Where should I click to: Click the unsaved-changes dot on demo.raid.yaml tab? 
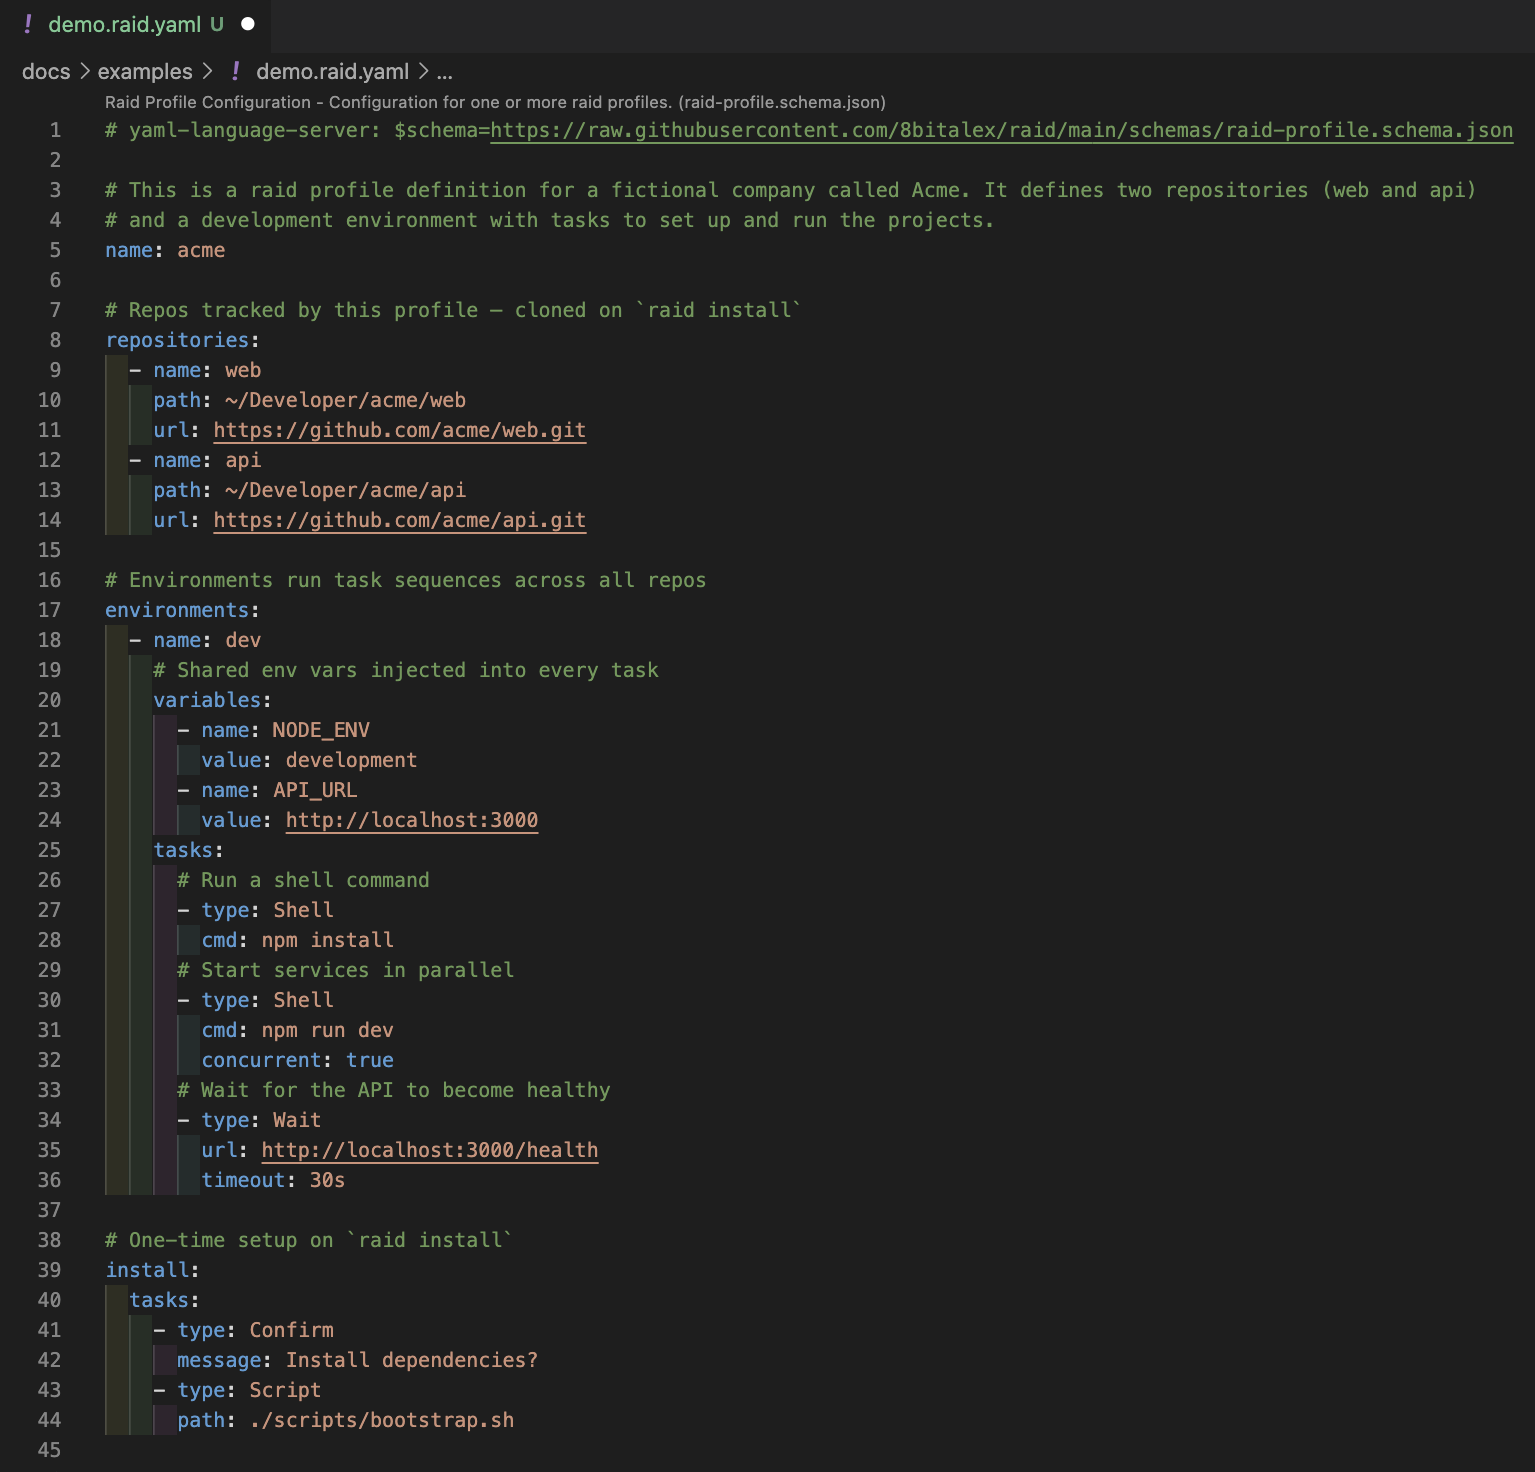[x=248, y=24]
